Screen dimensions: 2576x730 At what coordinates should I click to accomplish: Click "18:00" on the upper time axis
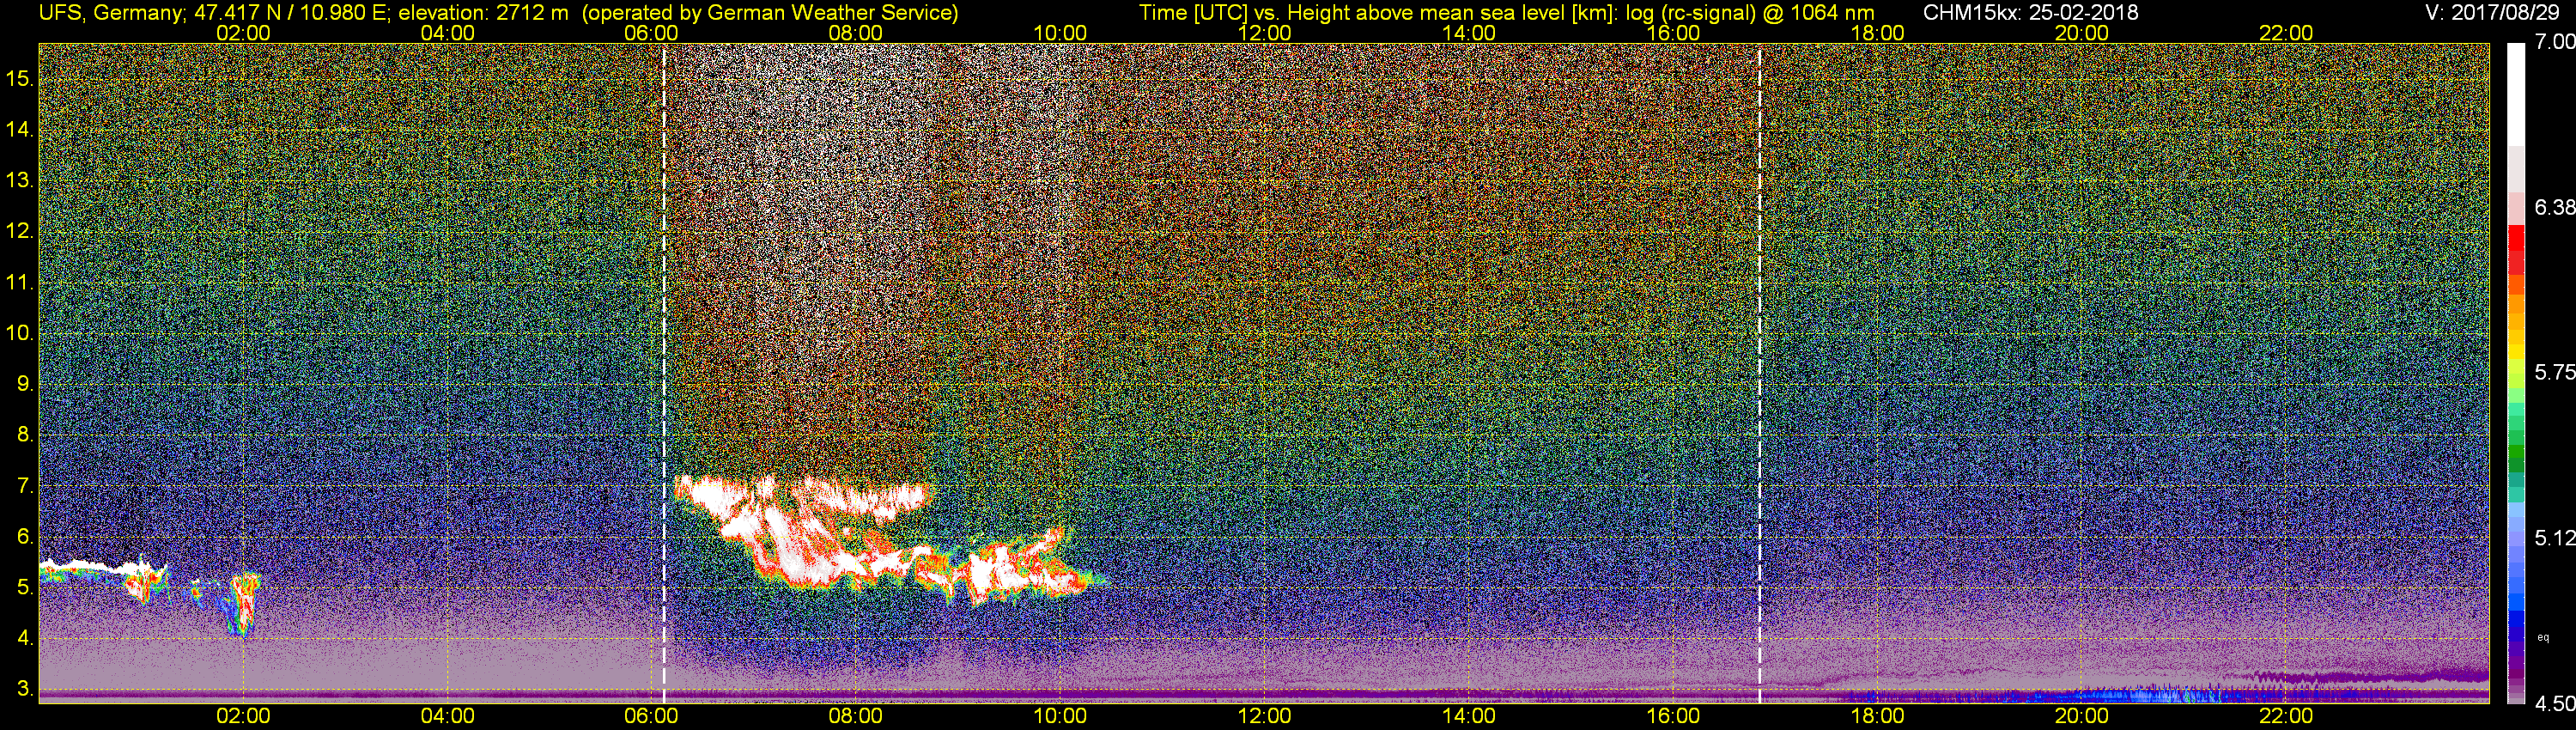pyautogui.click(x=1877, y=33)
